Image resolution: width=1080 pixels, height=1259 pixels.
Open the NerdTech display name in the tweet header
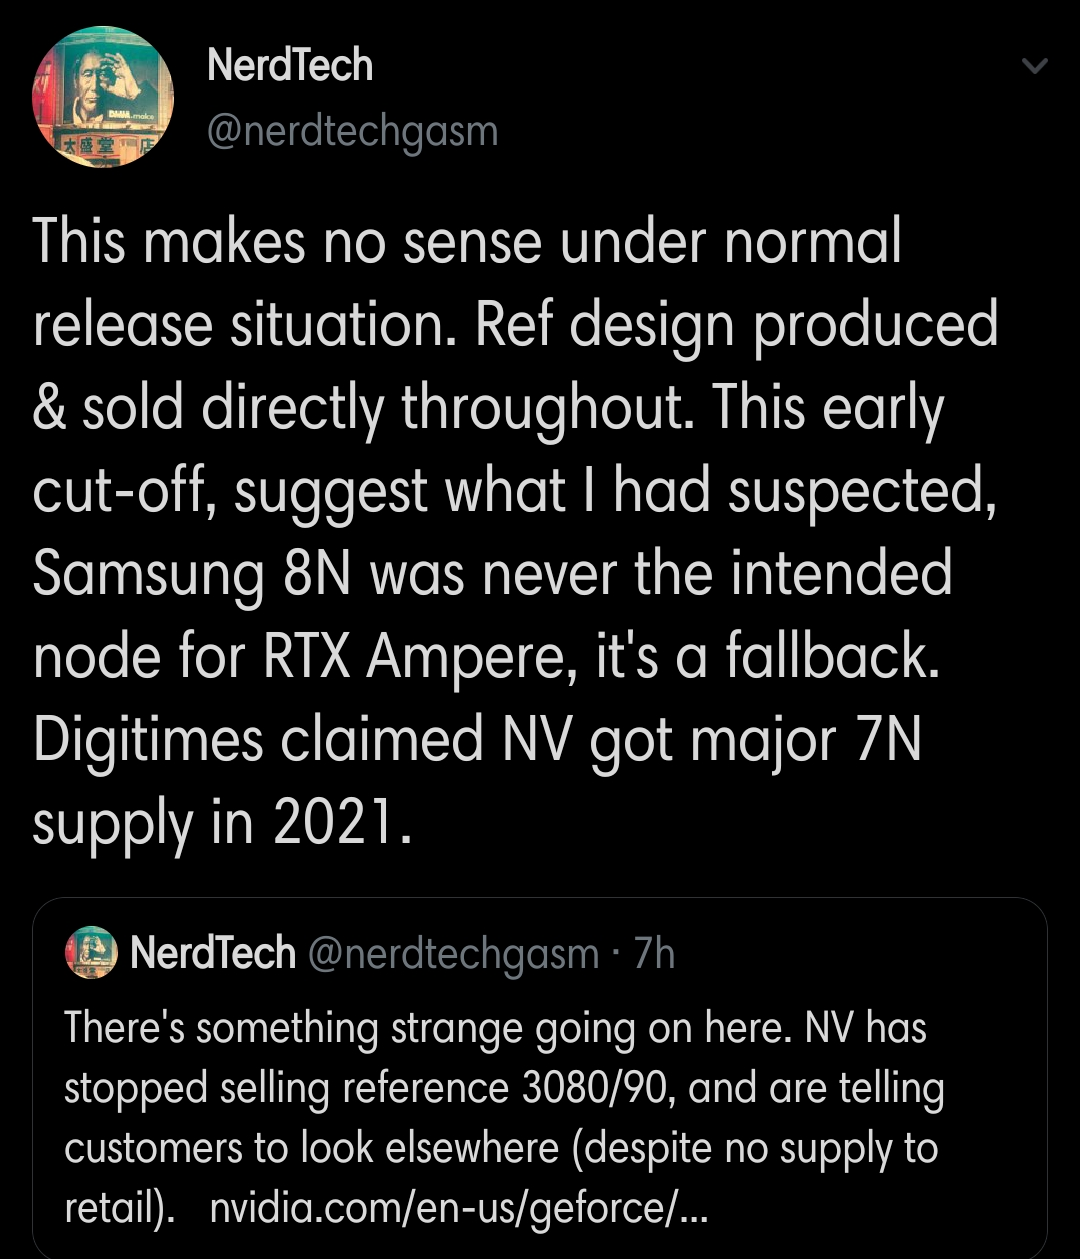pyautogui.click(x=290, y=66)
